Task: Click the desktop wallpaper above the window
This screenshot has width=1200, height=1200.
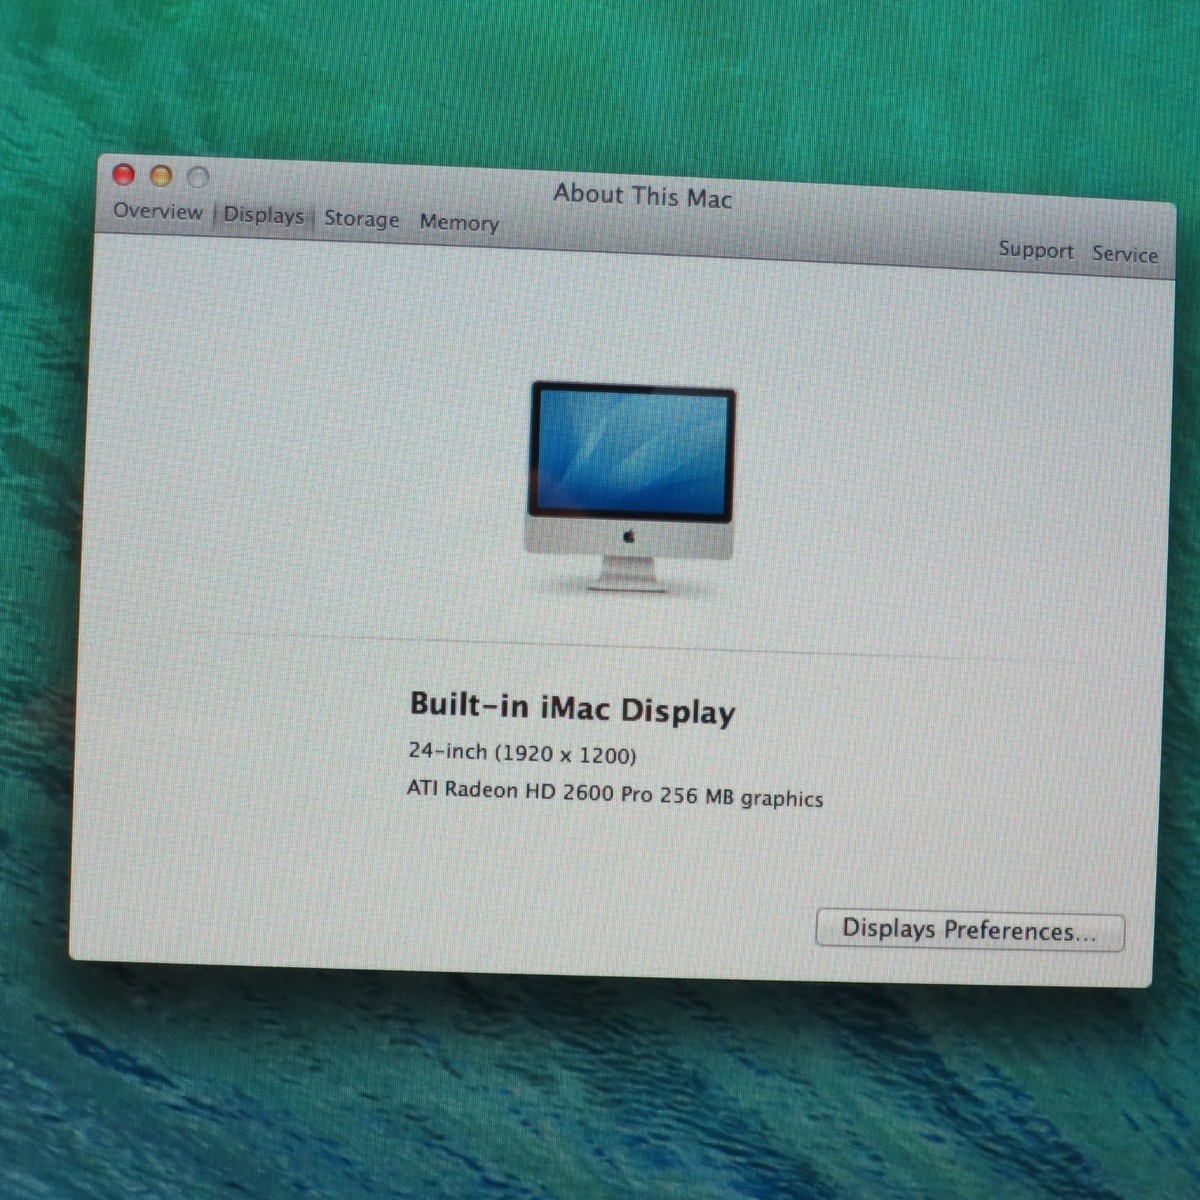Action: click(x=600, y=80)
